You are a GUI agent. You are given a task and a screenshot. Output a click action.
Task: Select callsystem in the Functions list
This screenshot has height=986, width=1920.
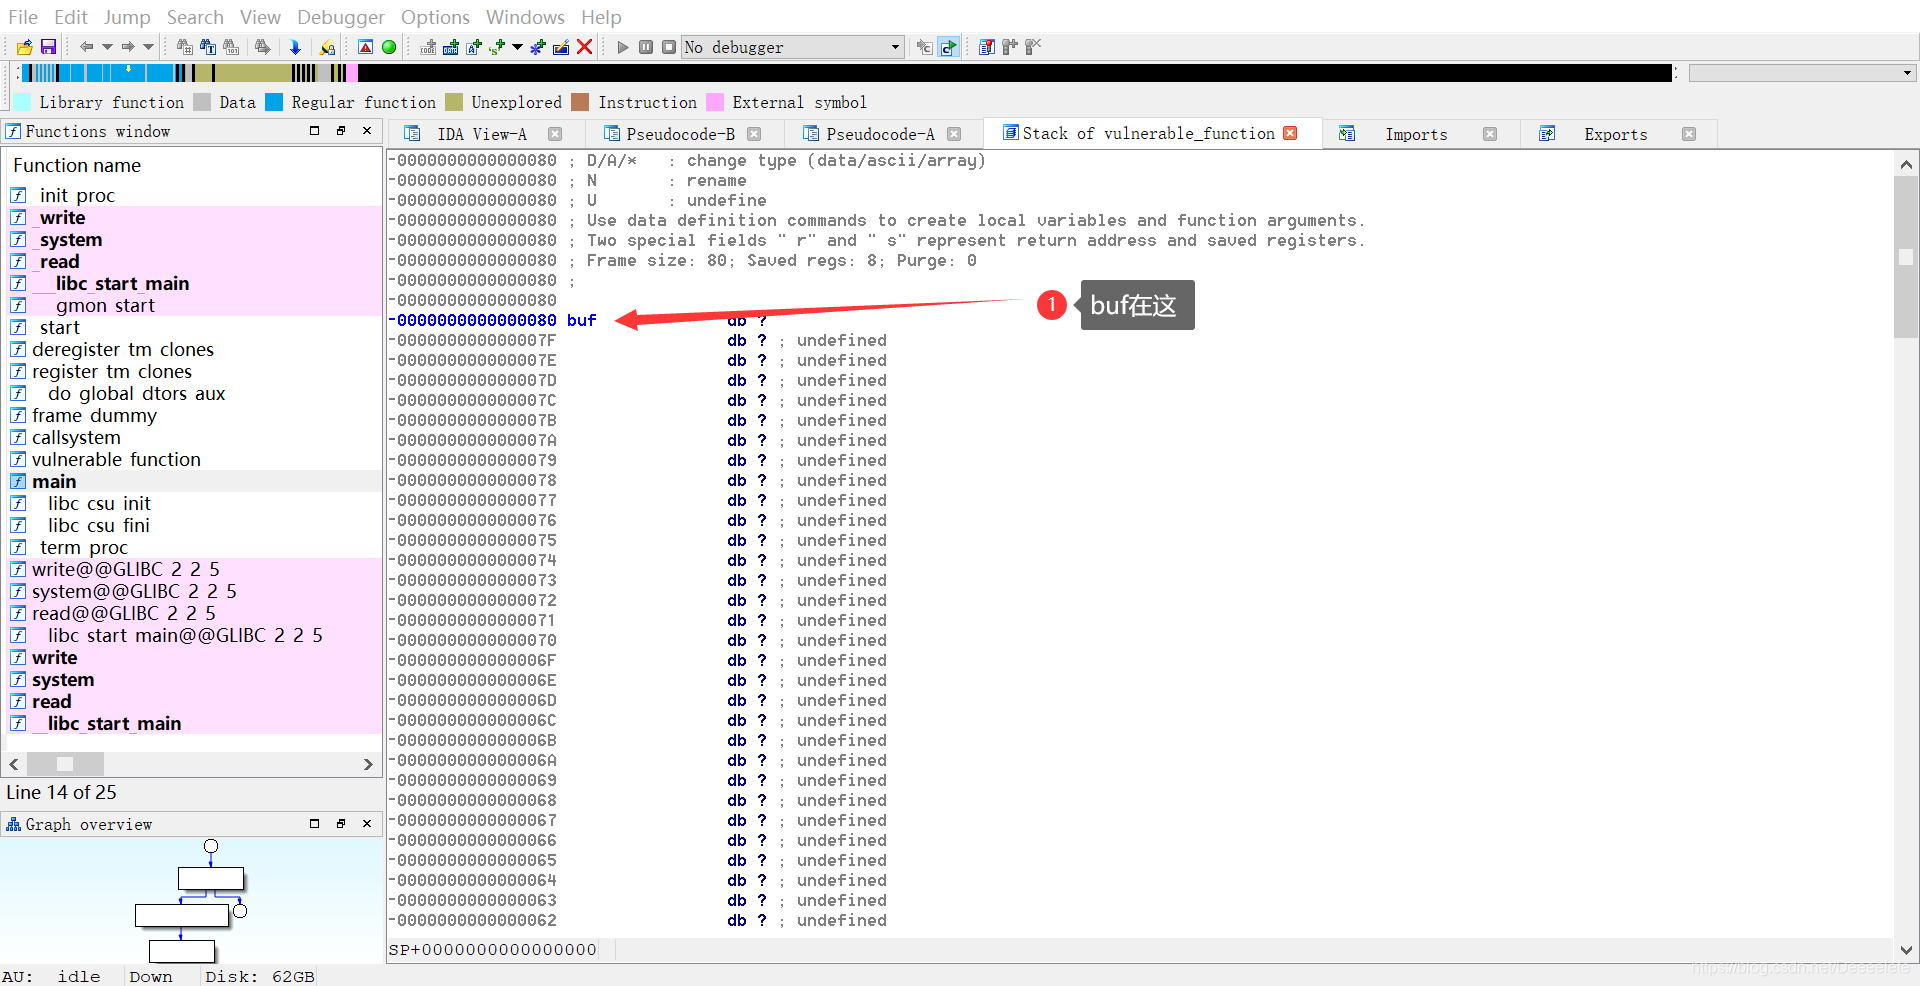76,437
